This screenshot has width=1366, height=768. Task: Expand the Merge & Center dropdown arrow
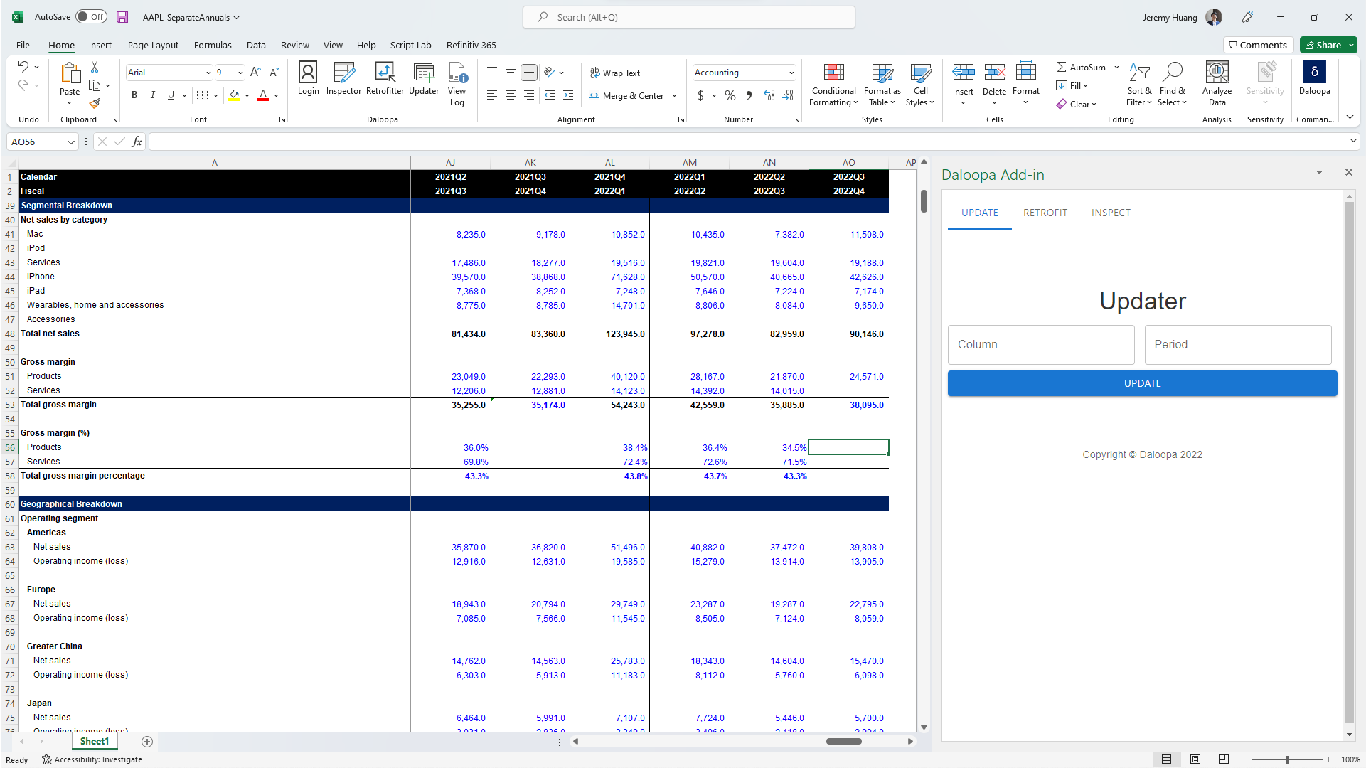pyautogui.click(x=674, y=96)
